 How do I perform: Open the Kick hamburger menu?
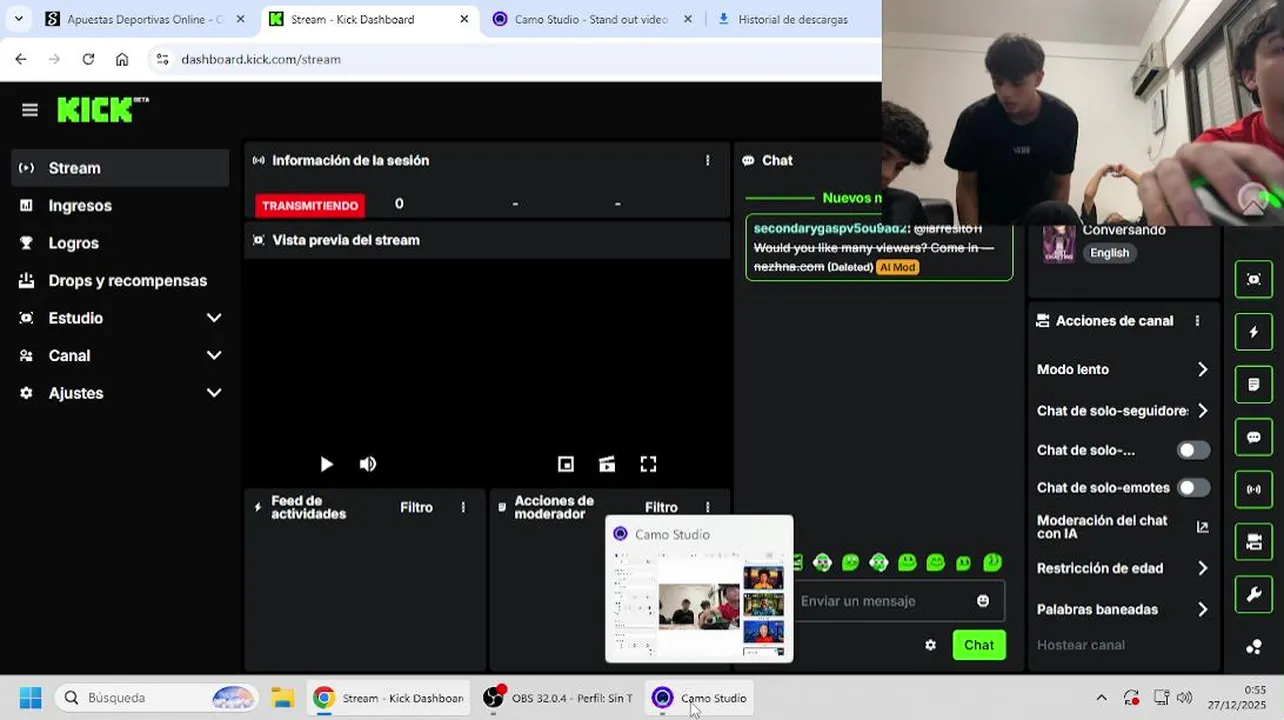click(x=29, y=110)
